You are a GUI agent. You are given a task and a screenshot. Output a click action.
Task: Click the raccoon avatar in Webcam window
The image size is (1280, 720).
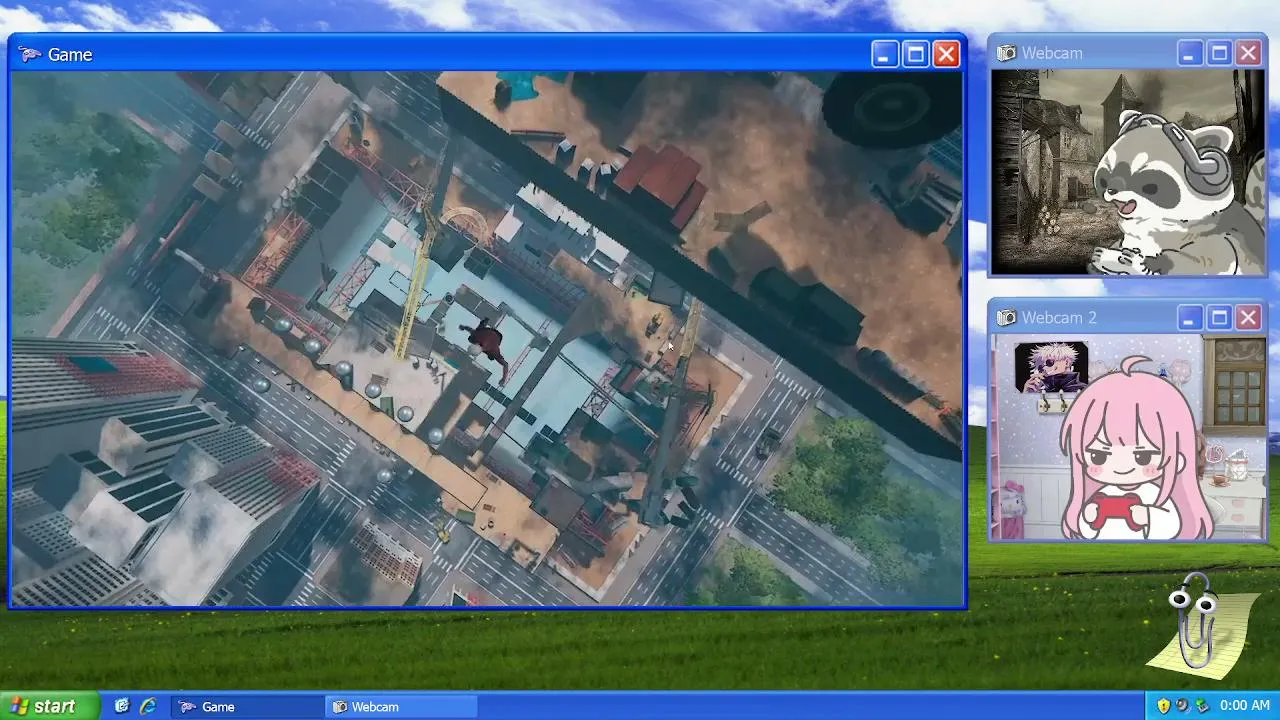point(1169,193)
